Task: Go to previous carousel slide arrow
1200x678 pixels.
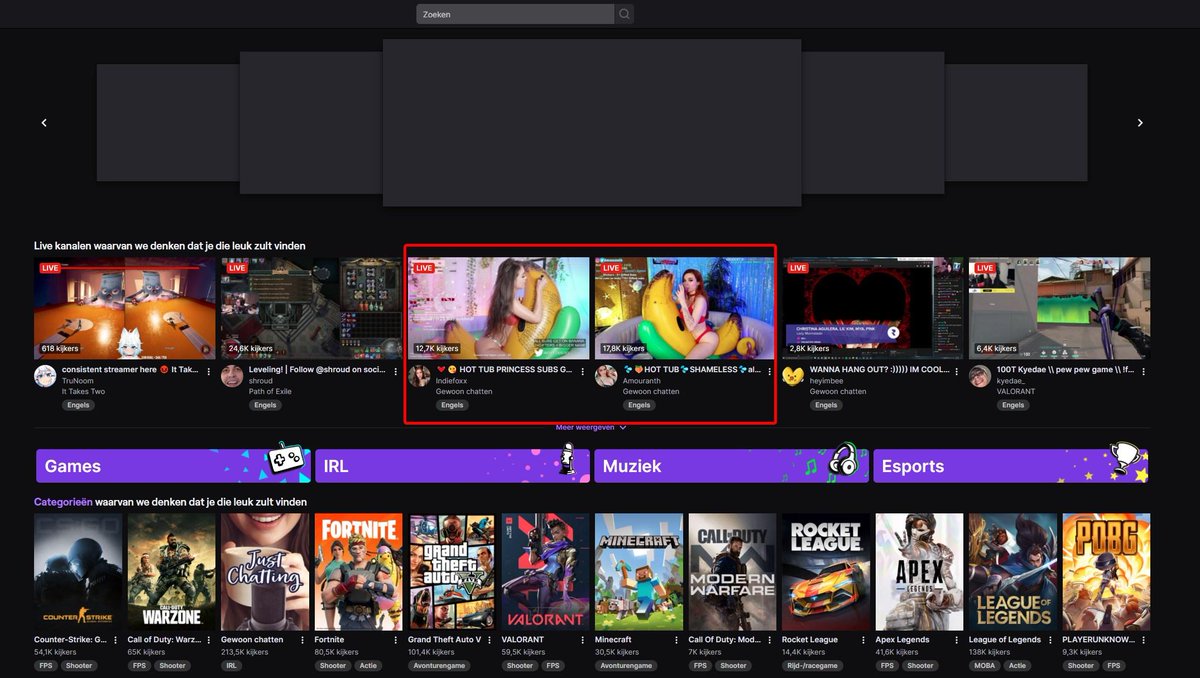Action: click(x=44, y=122)
